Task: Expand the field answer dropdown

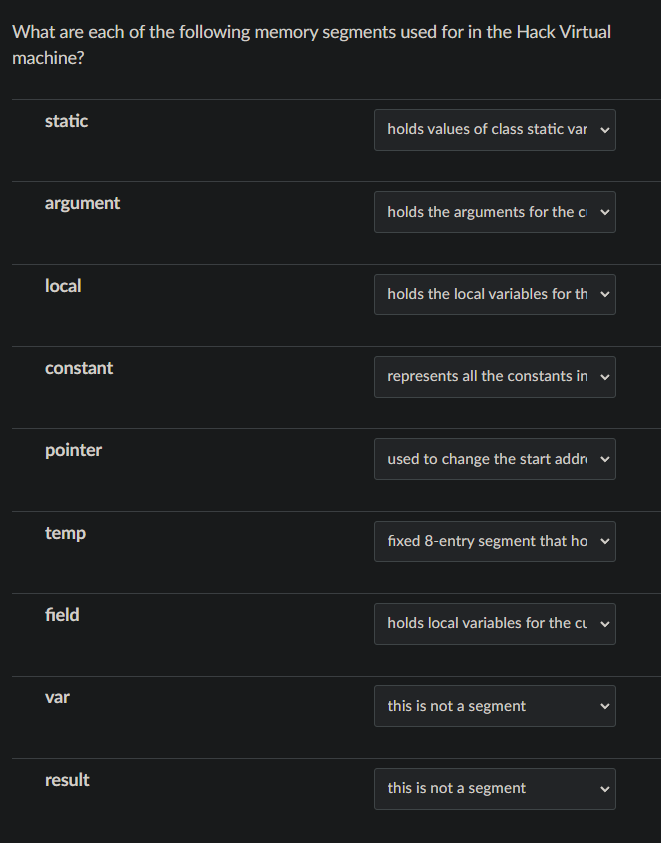Action: tap(494, 623)
